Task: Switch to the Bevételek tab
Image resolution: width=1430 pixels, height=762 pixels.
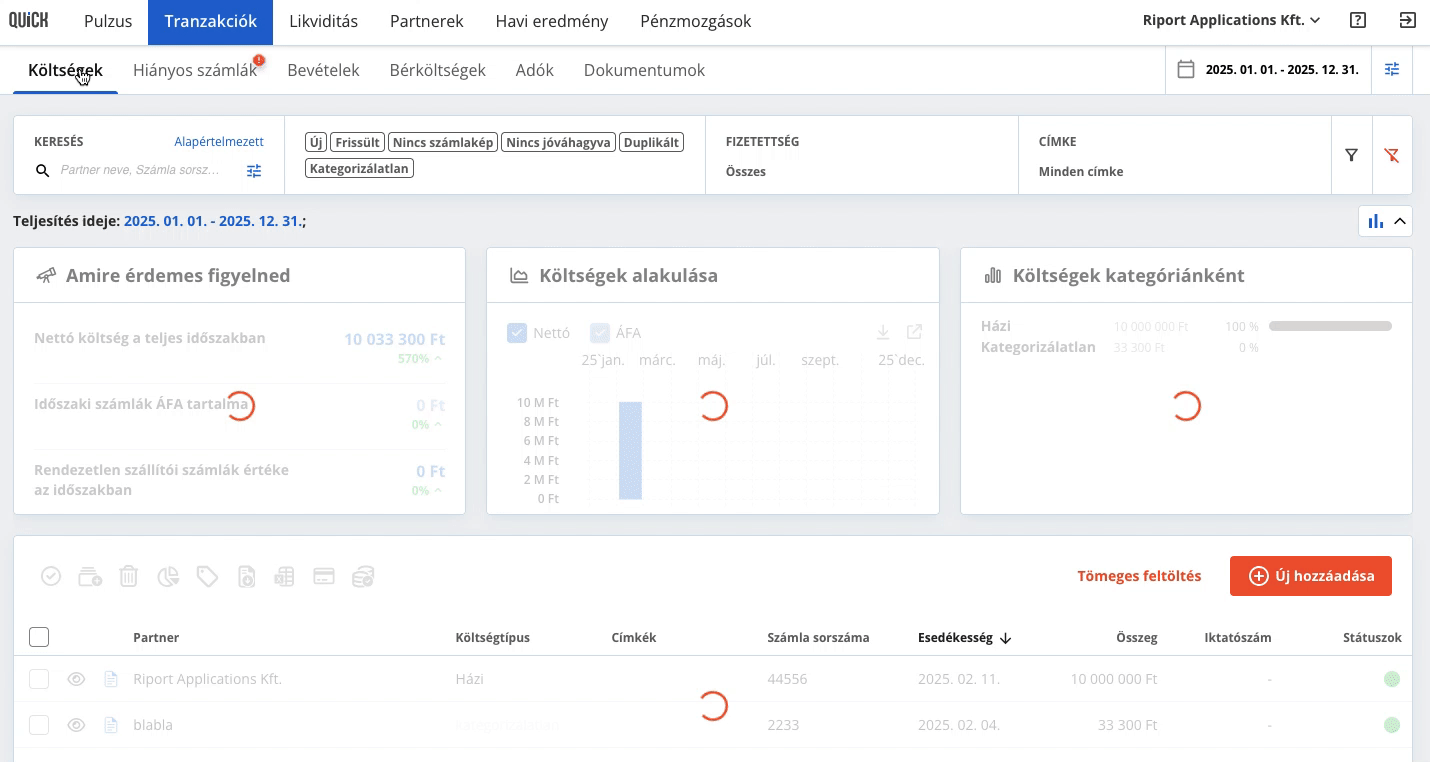Action: point(323,70)
